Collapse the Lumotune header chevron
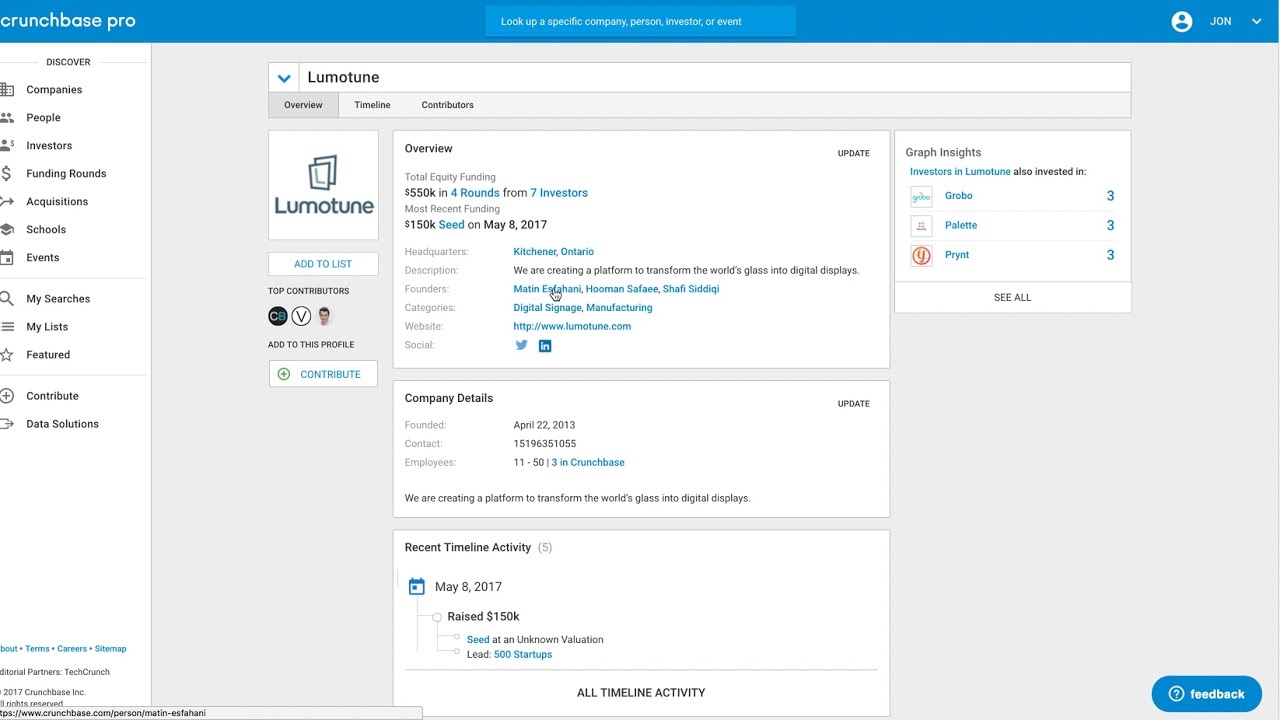This screenshot has width=1280, height=720. [284, 77]
